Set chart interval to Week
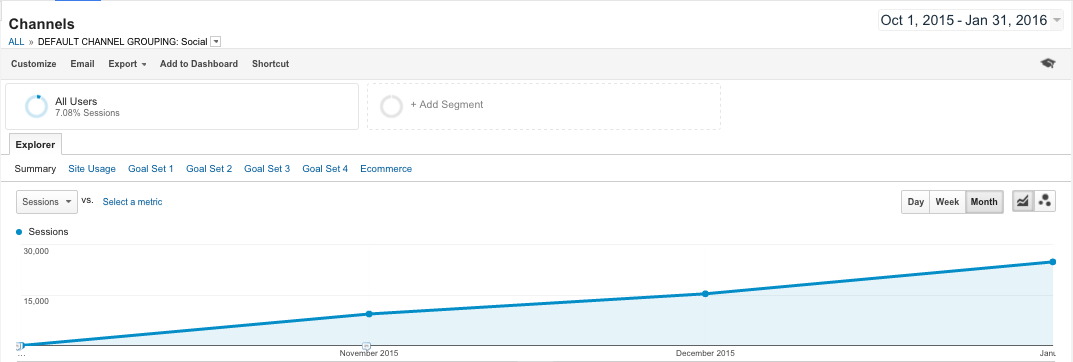 [947, 202]
